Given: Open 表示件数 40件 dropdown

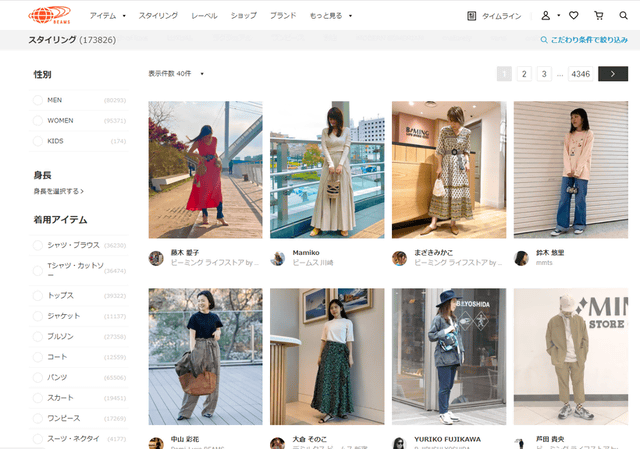Looking at the screenshot, I should (176, 73).
